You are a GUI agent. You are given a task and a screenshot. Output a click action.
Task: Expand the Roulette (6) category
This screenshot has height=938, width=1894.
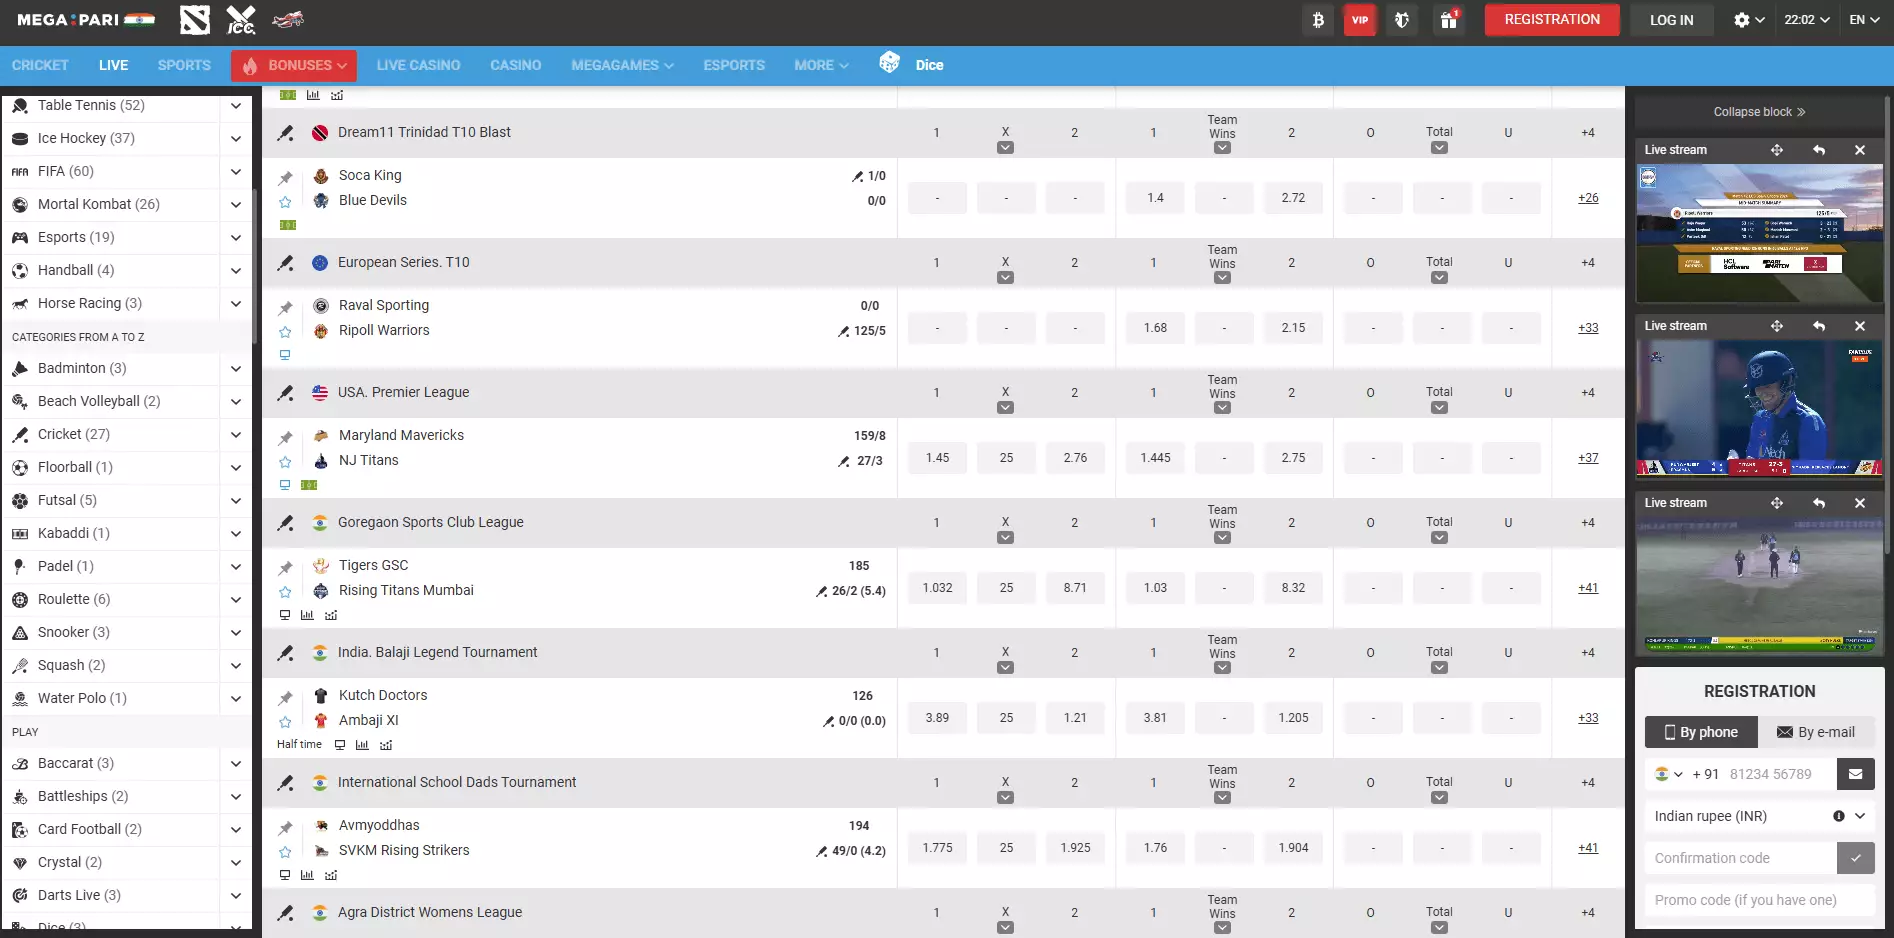tap(236, 599)
